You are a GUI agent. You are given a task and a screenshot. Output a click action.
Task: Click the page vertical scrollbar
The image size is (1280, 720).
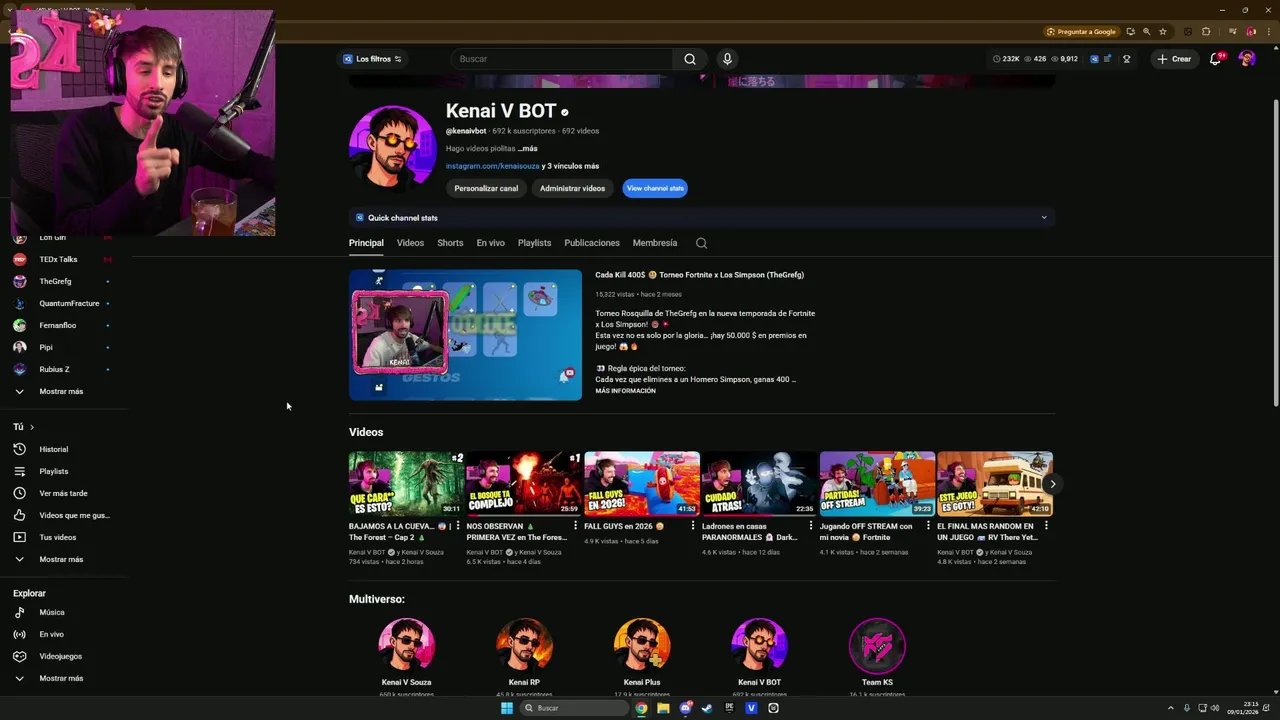pos(1275,250)
